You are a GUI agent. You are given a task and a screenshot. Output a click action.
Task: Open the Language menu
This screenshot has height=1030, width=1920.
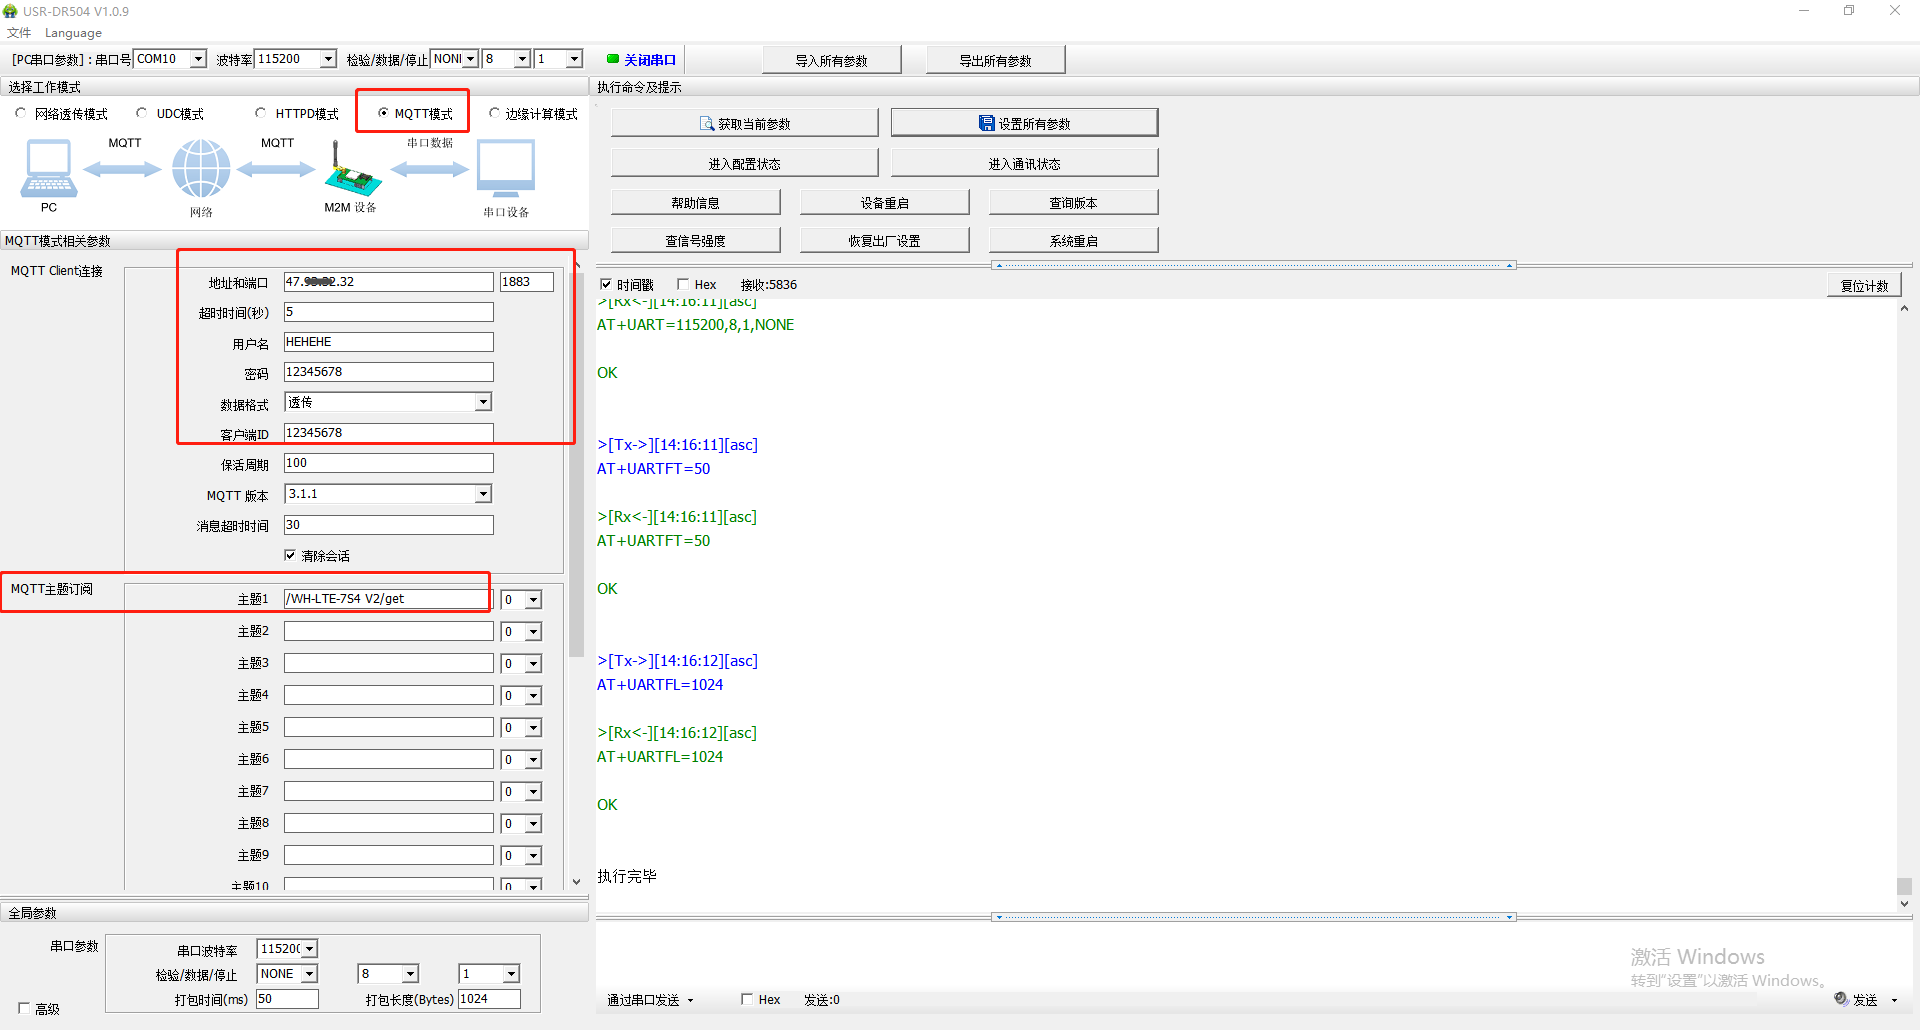click(x=73, y=33)
